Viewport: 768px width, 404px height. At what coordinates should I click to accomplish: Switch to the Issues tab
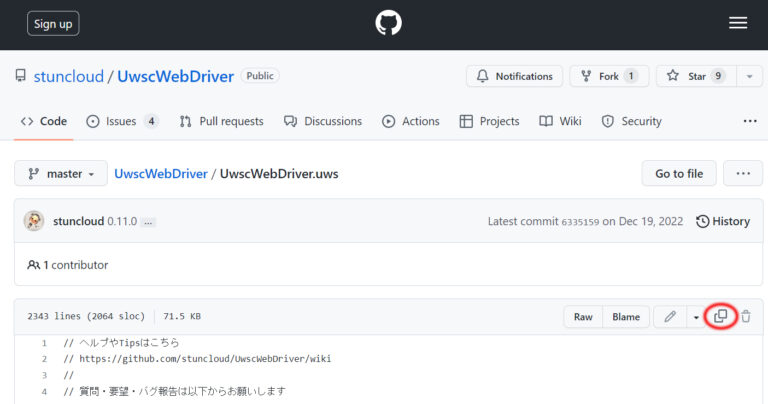(x=122, y=121)
